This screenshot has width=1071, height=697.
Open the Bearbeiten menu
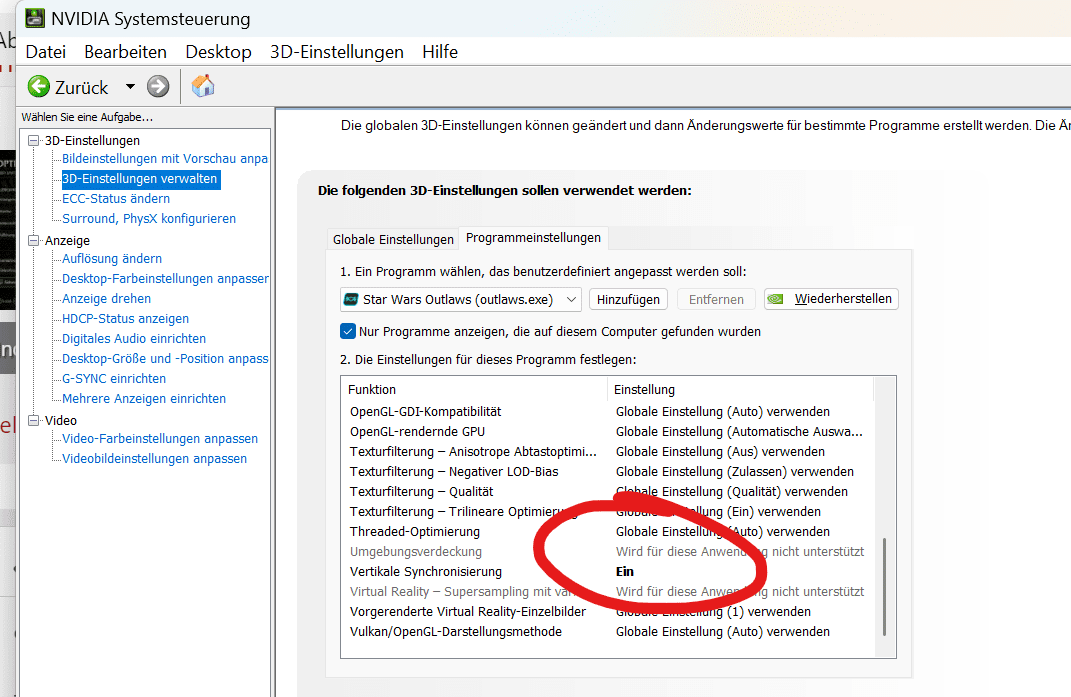(x=126, y=52)
